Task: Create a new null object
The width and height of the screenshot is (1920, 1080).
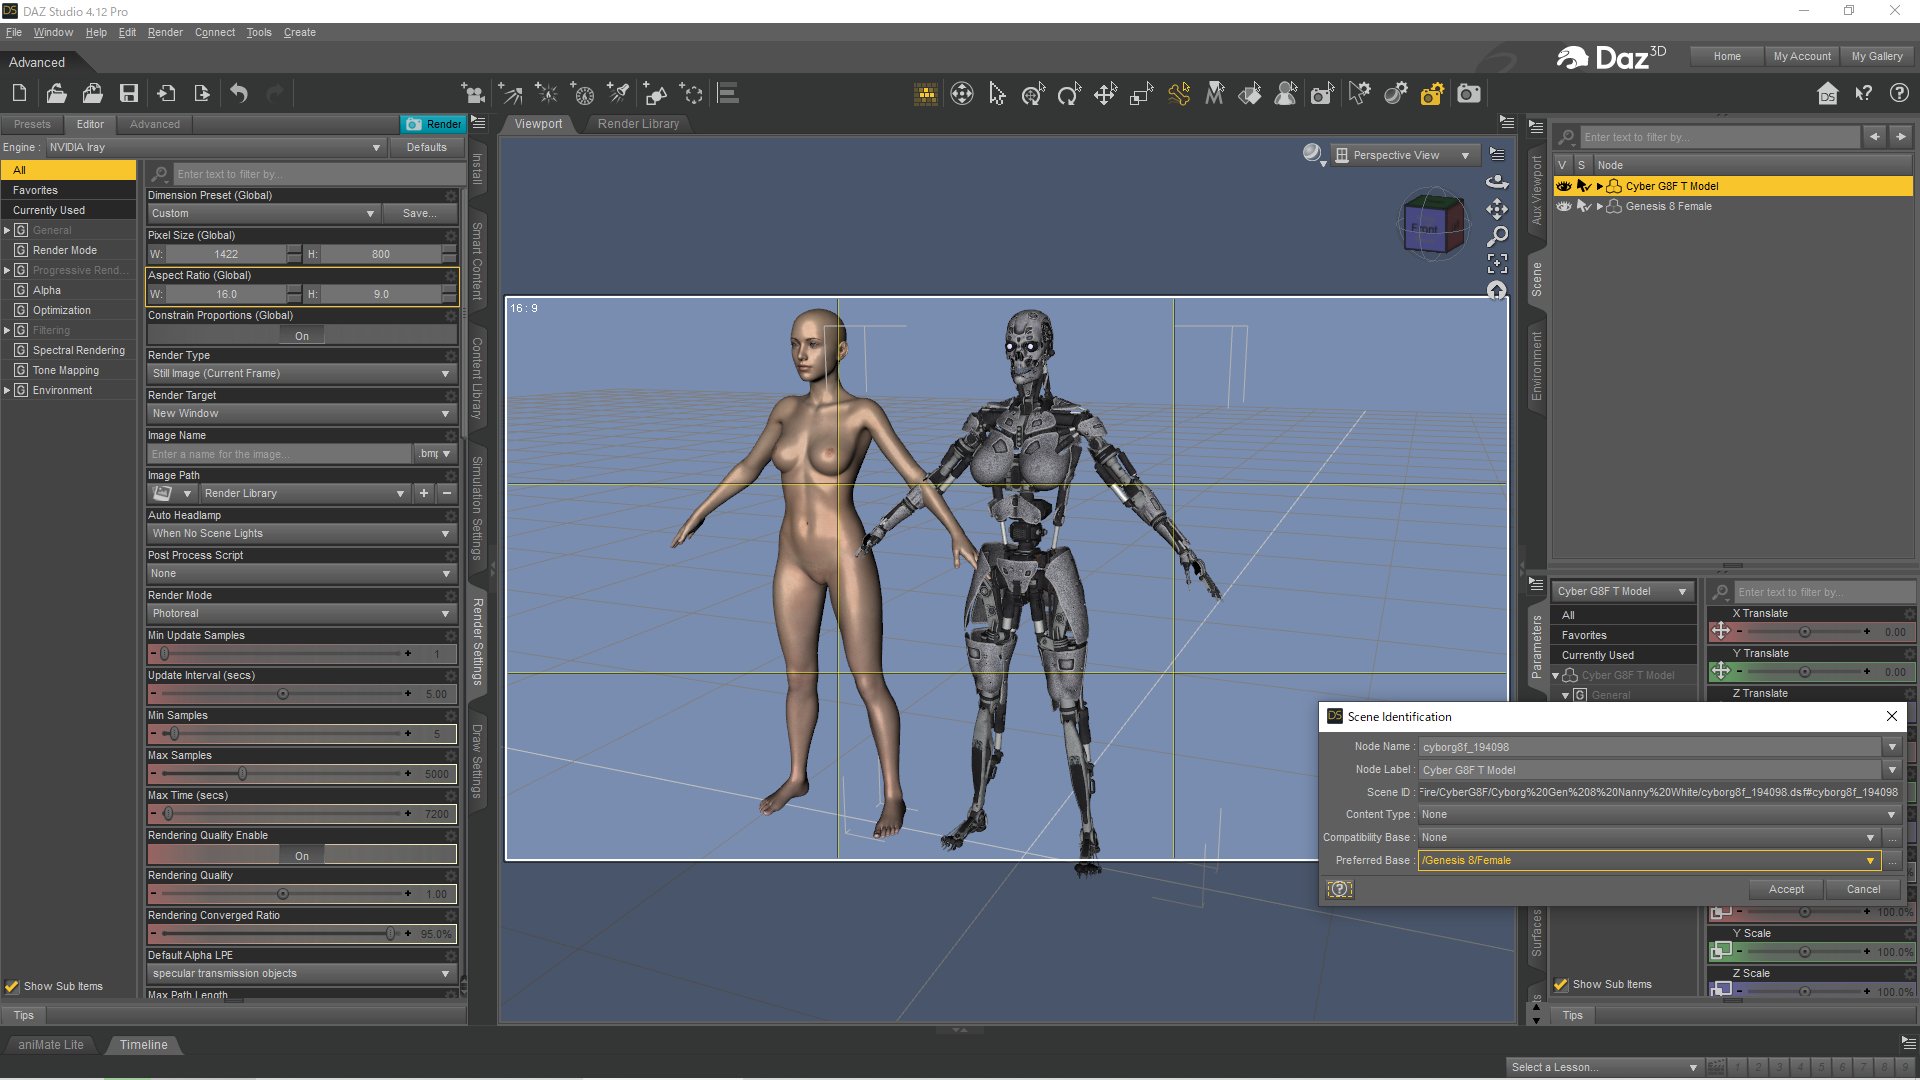Action: [692, 94]
